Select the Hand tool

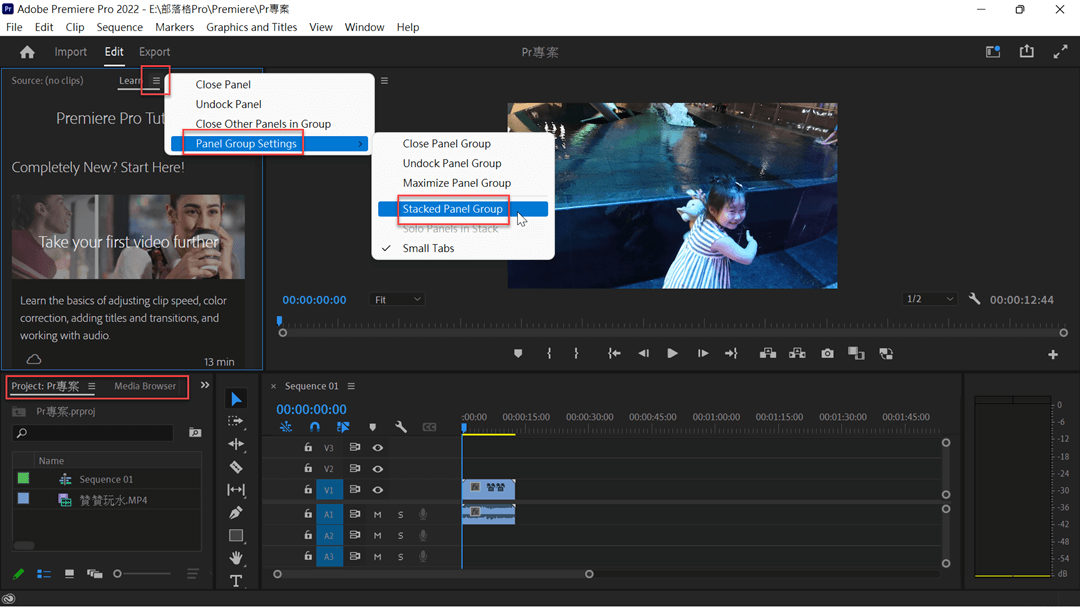pyautogui.click(x=236, y=557)
